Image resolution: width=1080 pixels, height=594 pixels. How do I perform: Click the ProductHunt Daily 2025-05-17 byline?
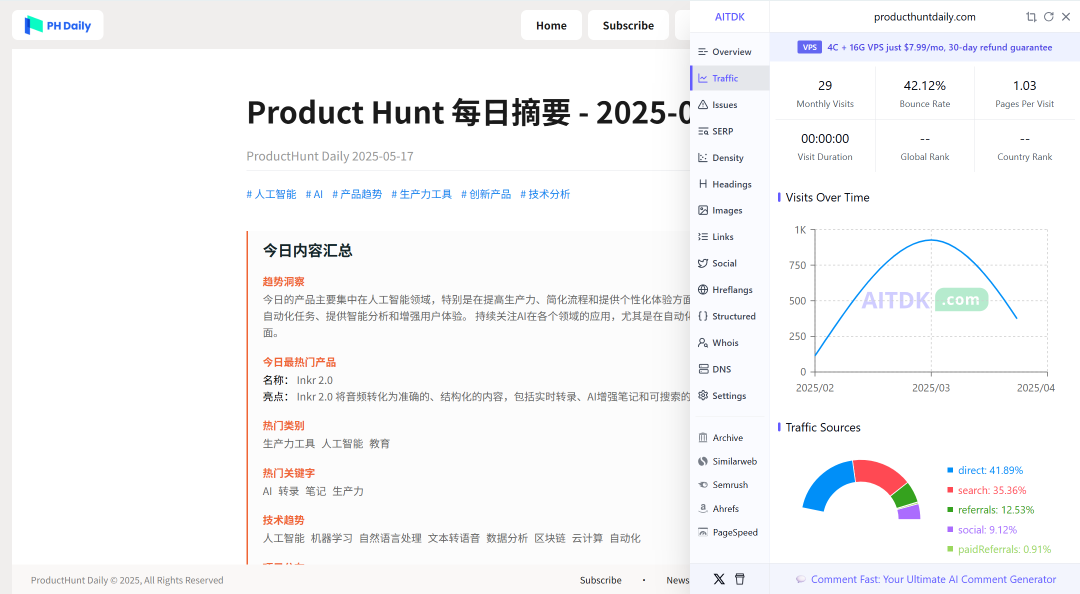(x=330, y=156)
